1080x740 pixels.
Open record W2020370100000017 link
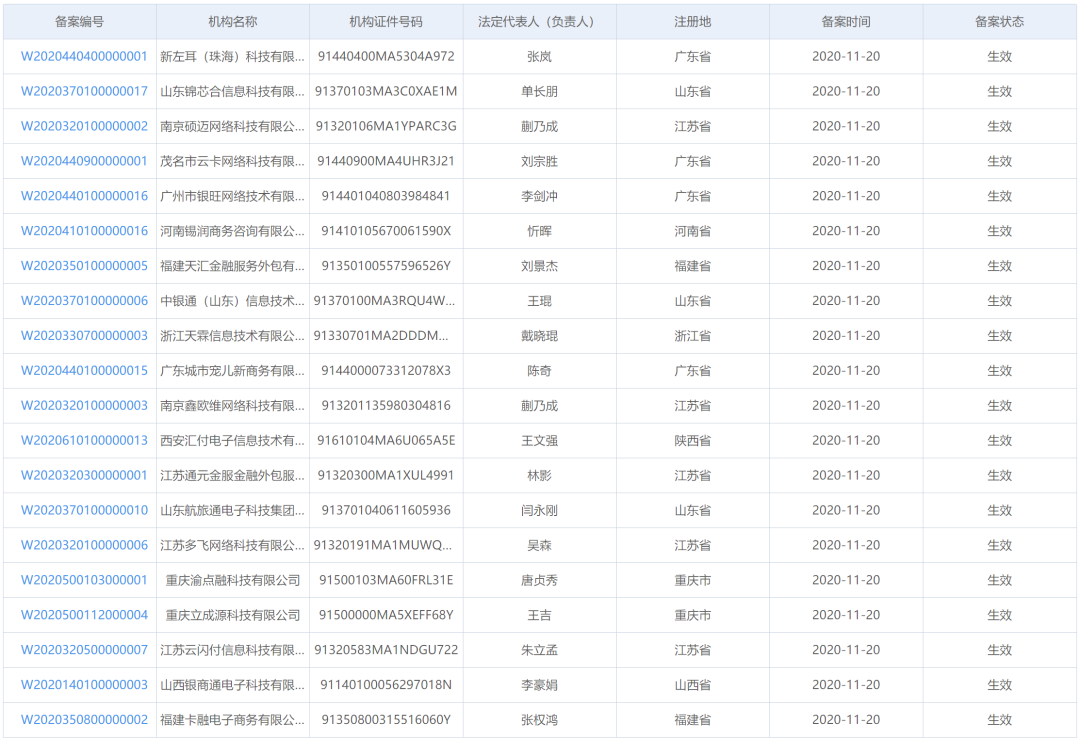84,92
